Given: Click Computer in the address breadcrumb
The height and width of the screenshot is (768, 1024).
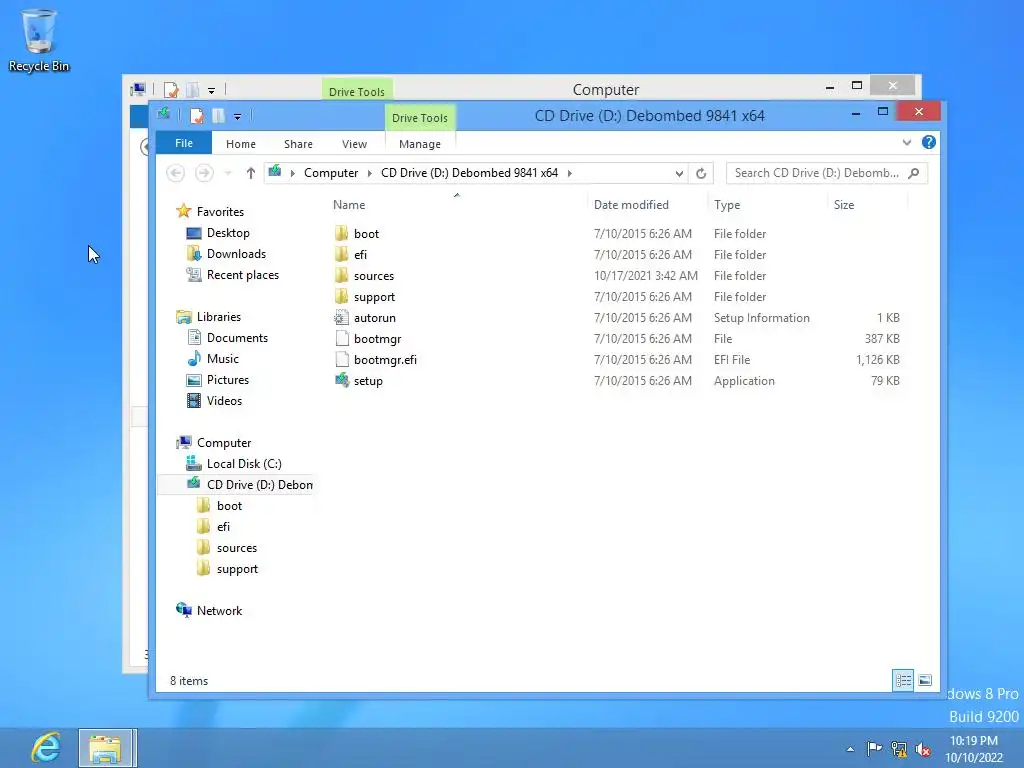Looking at the screenshot, I should 331,173.
